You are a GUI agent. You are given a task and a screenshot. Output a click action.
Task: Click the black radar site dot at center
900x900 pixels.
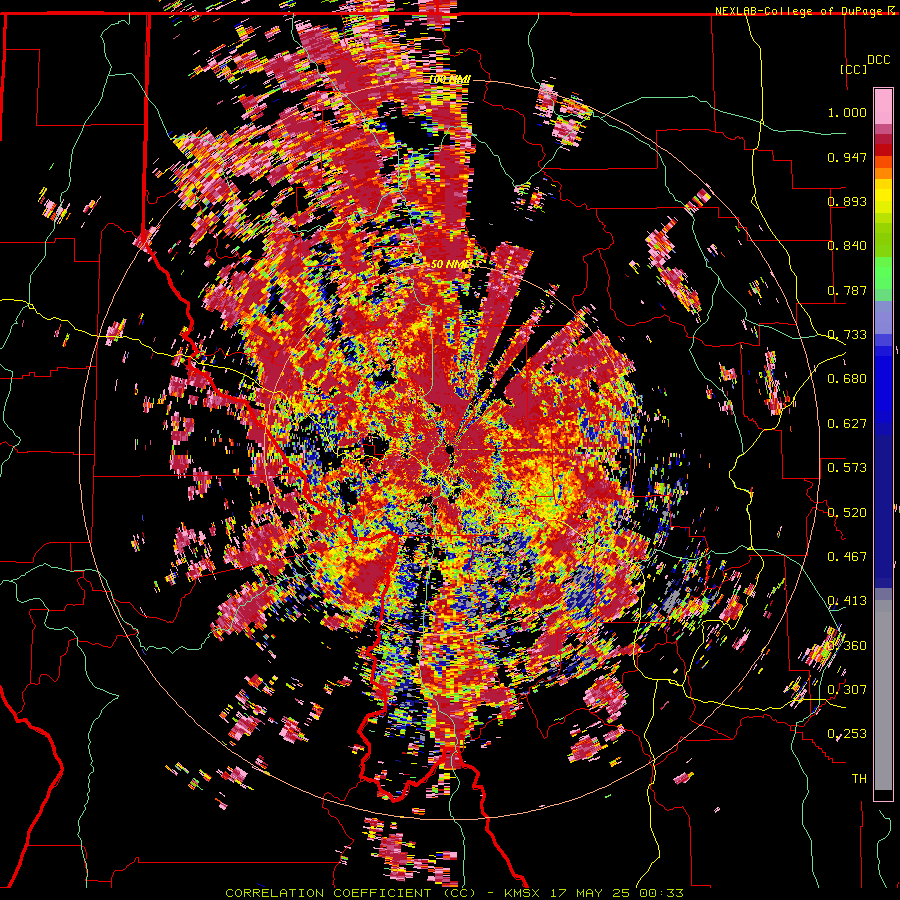coord(449,448)
